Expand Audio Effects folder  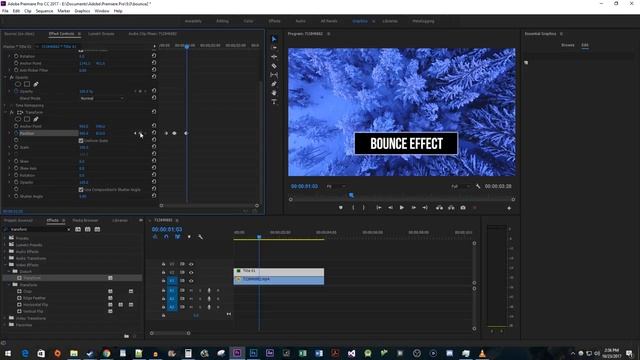pos(5,251)
